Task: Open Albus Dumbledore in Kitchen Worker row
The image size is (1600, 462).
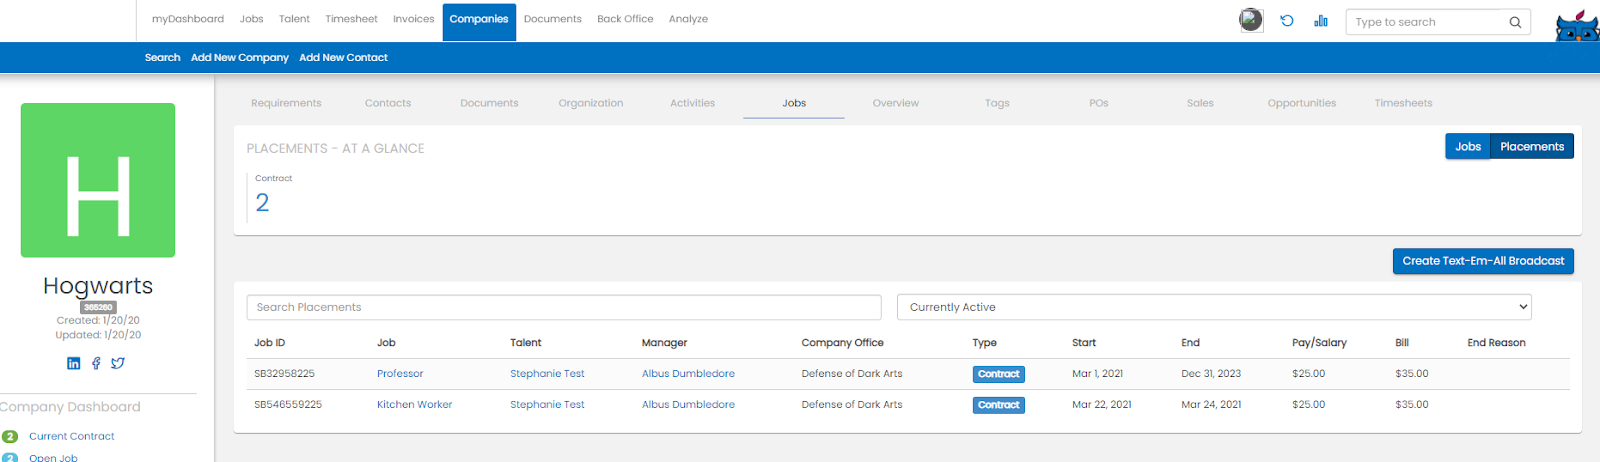Action: pos(688,404)
